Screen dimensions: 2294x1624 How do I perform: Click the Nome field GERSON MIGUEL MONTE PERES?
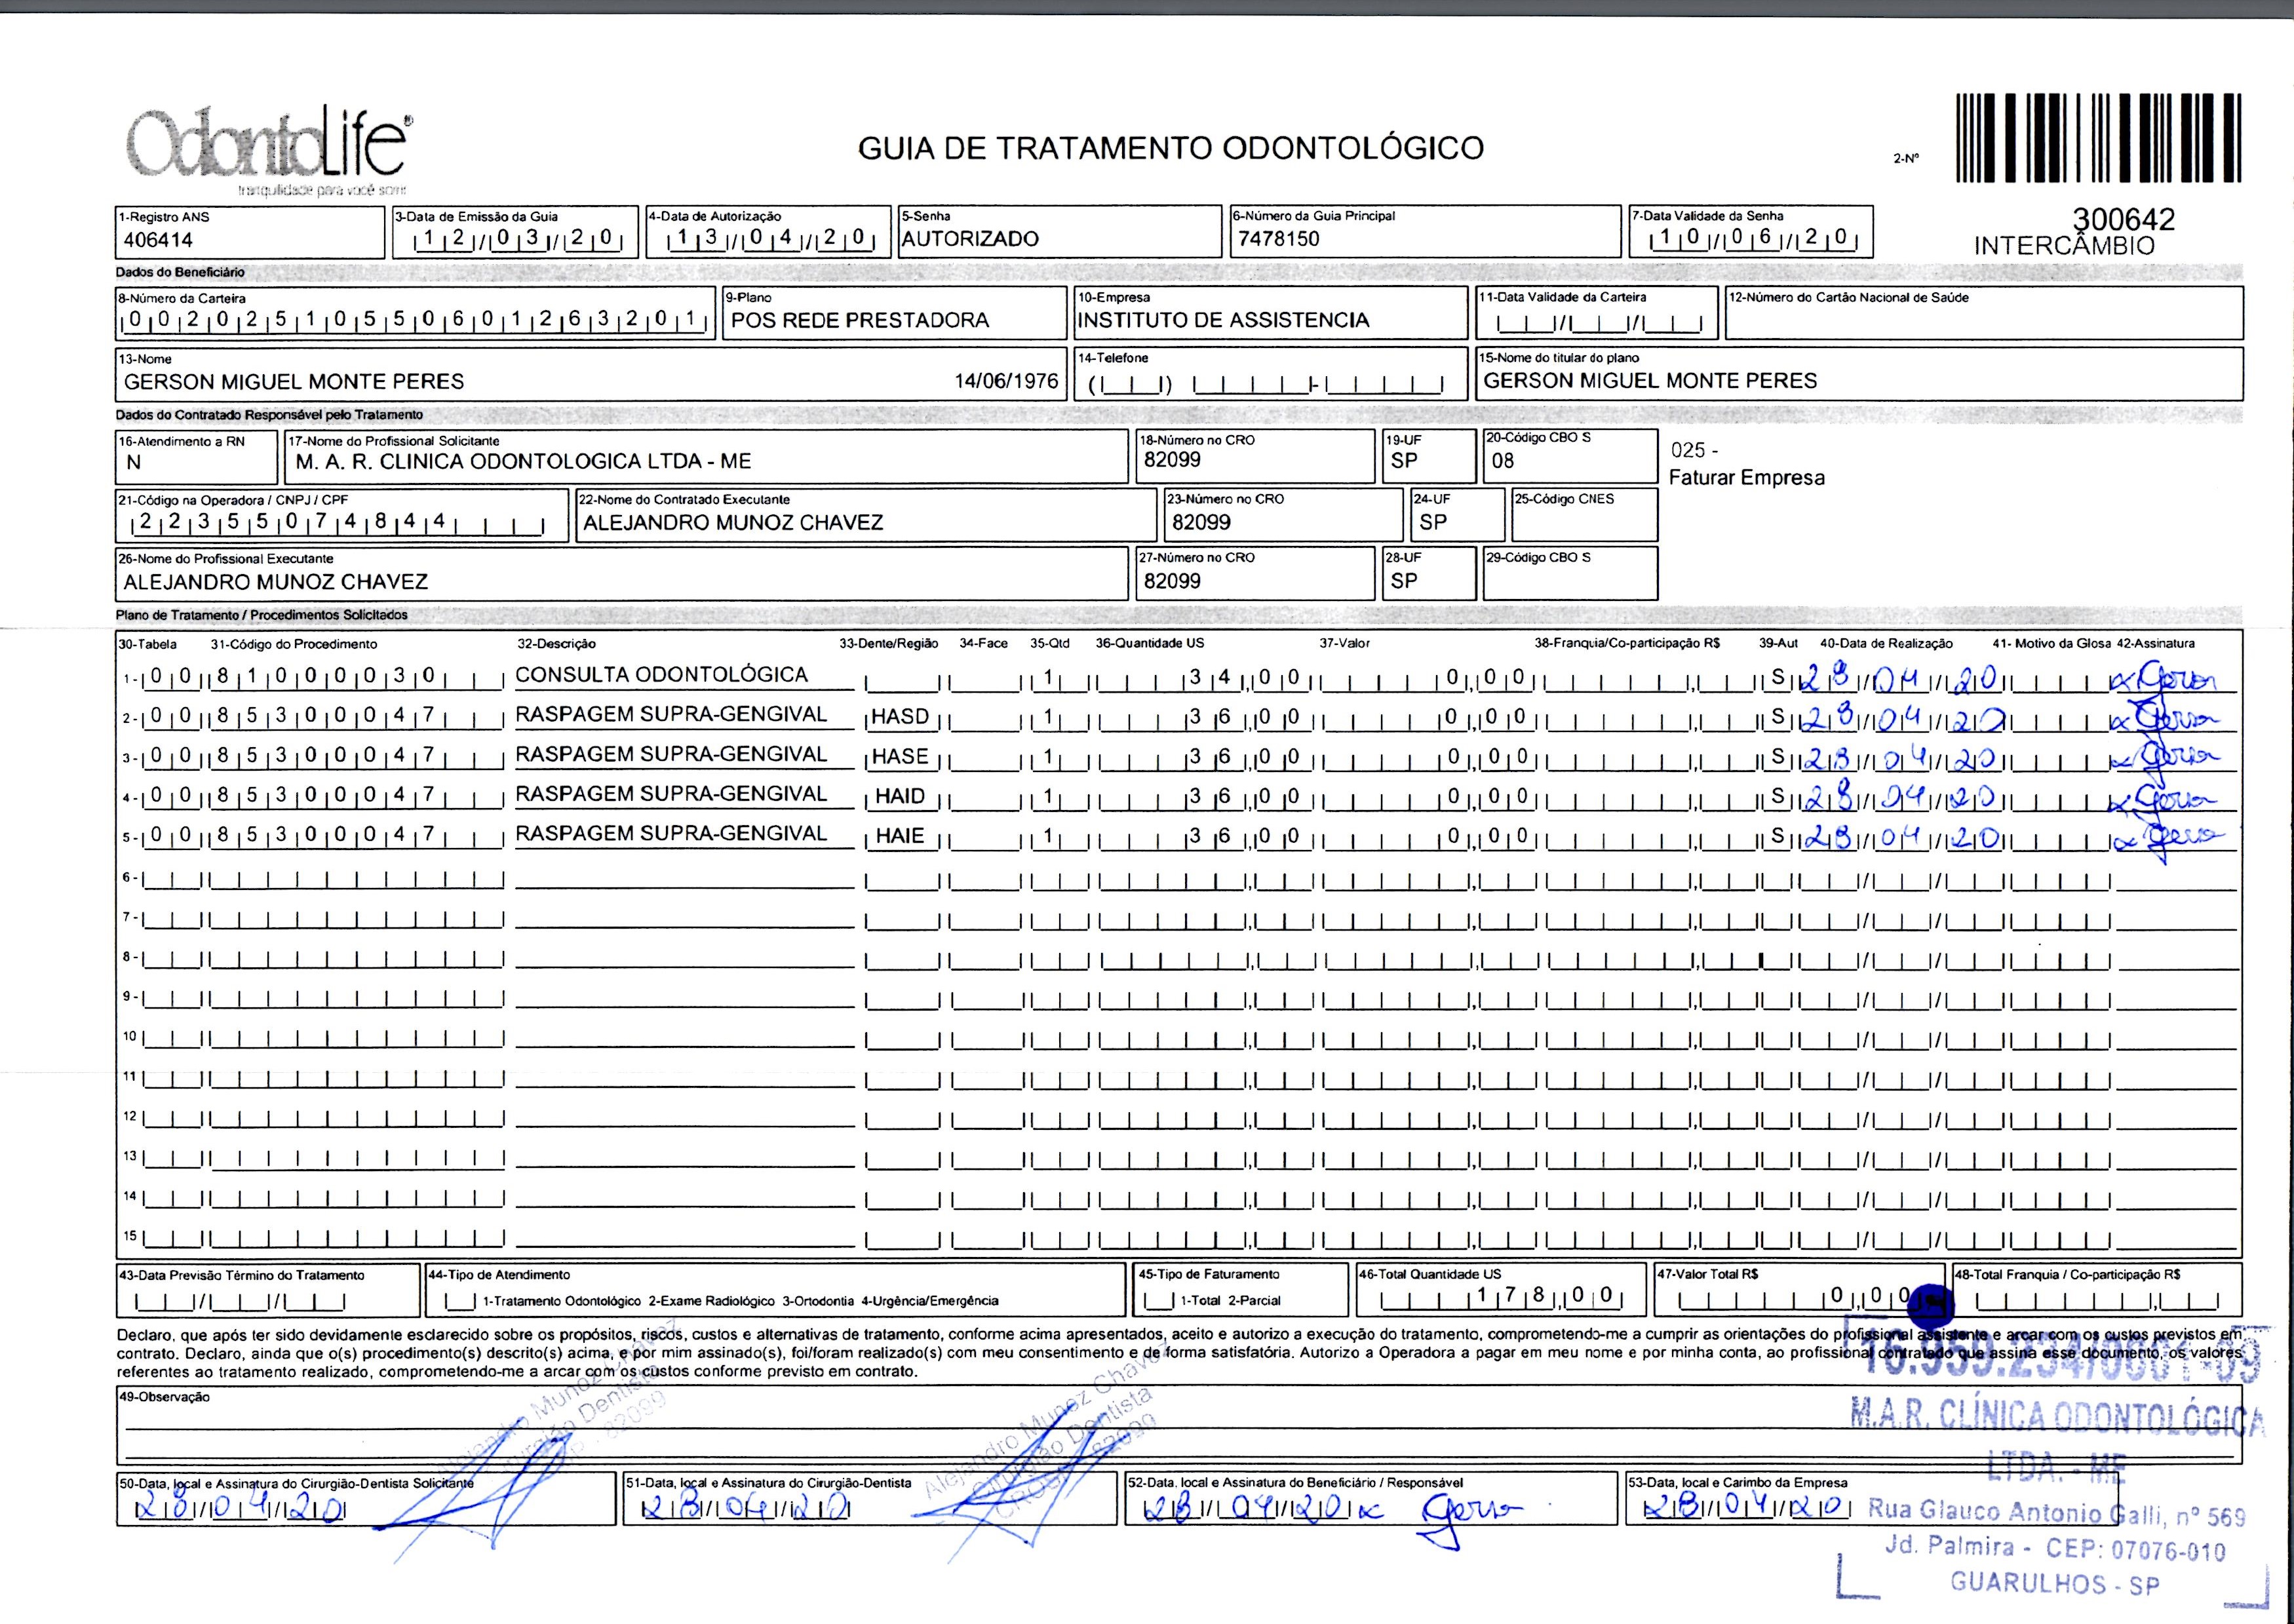point(294,382)
